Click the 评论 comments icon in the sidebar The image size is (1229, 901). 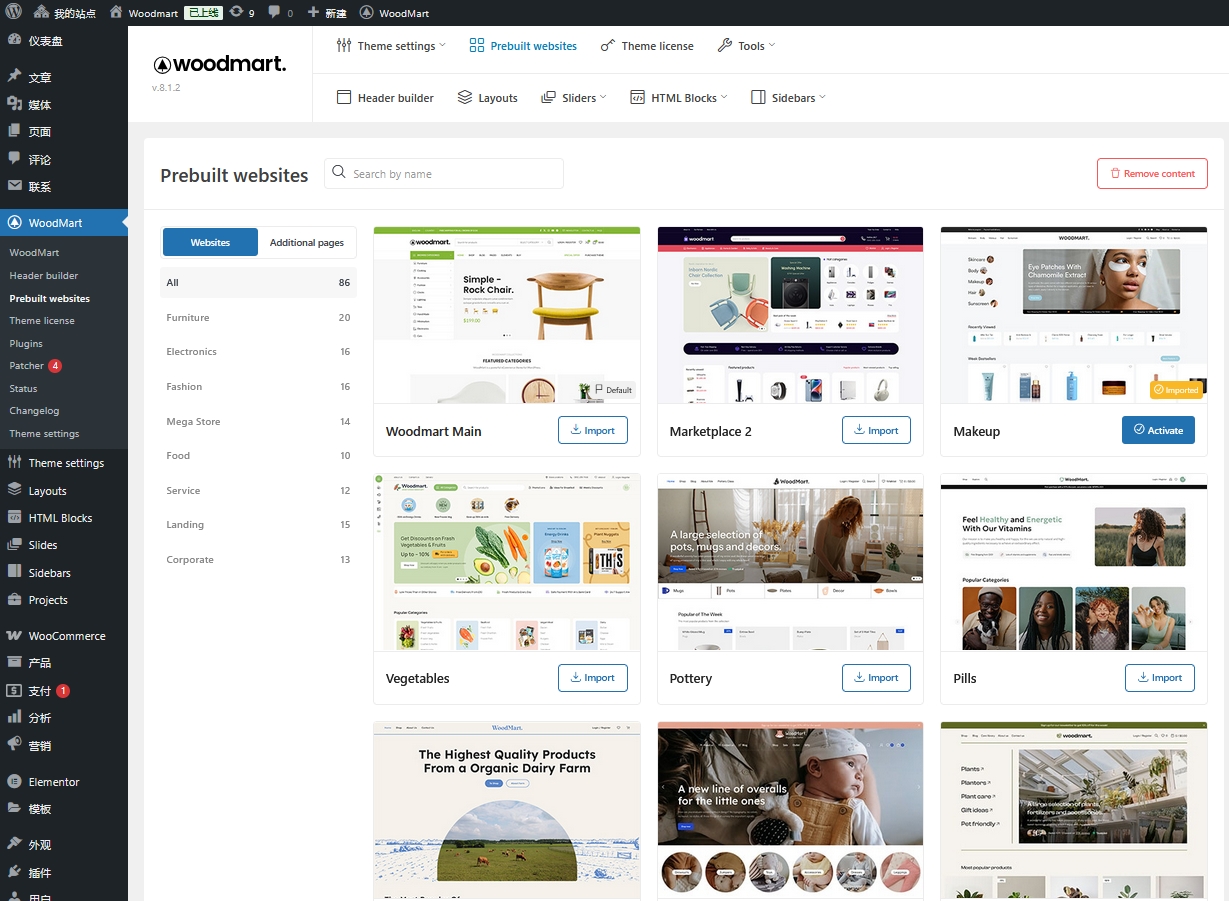14,159
